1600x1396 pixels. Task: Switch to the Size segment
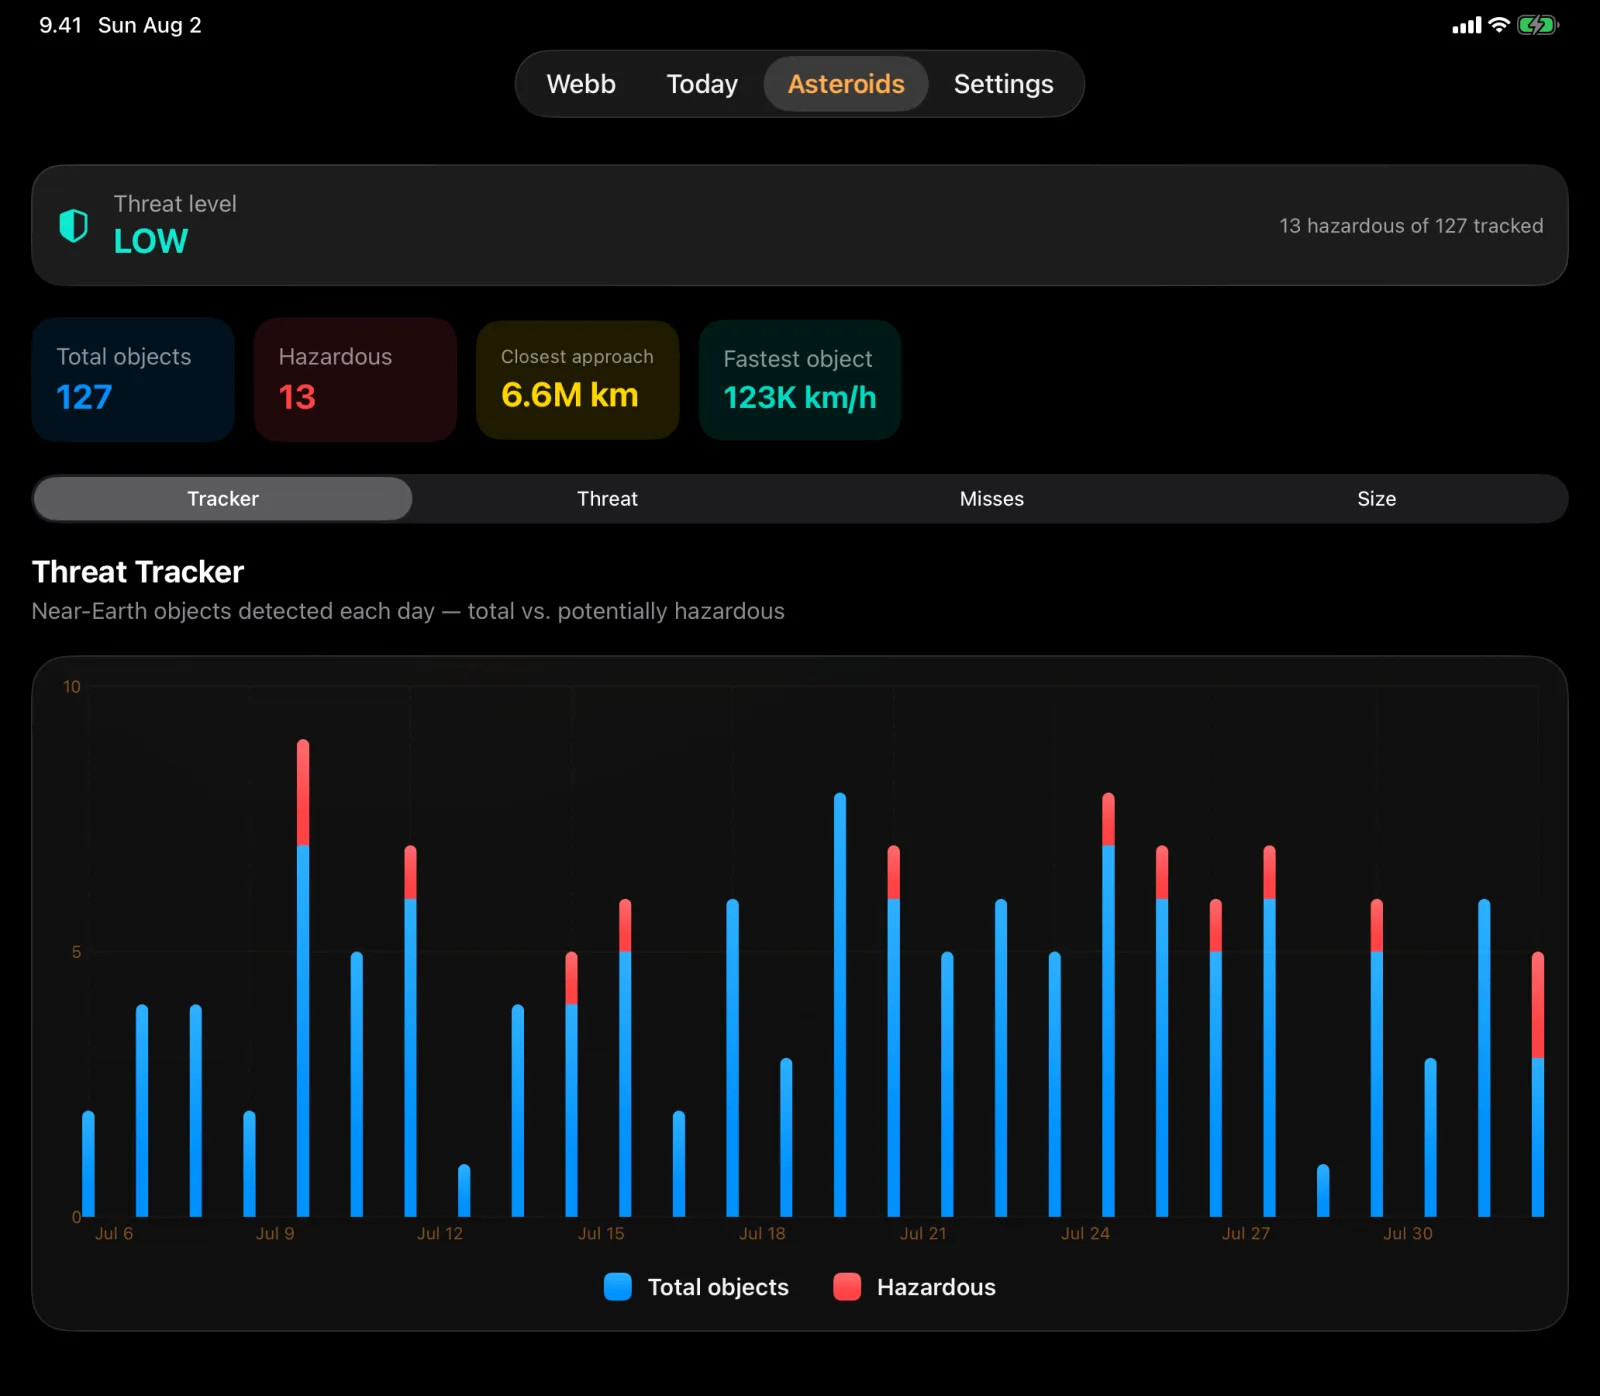(1376, 499)
